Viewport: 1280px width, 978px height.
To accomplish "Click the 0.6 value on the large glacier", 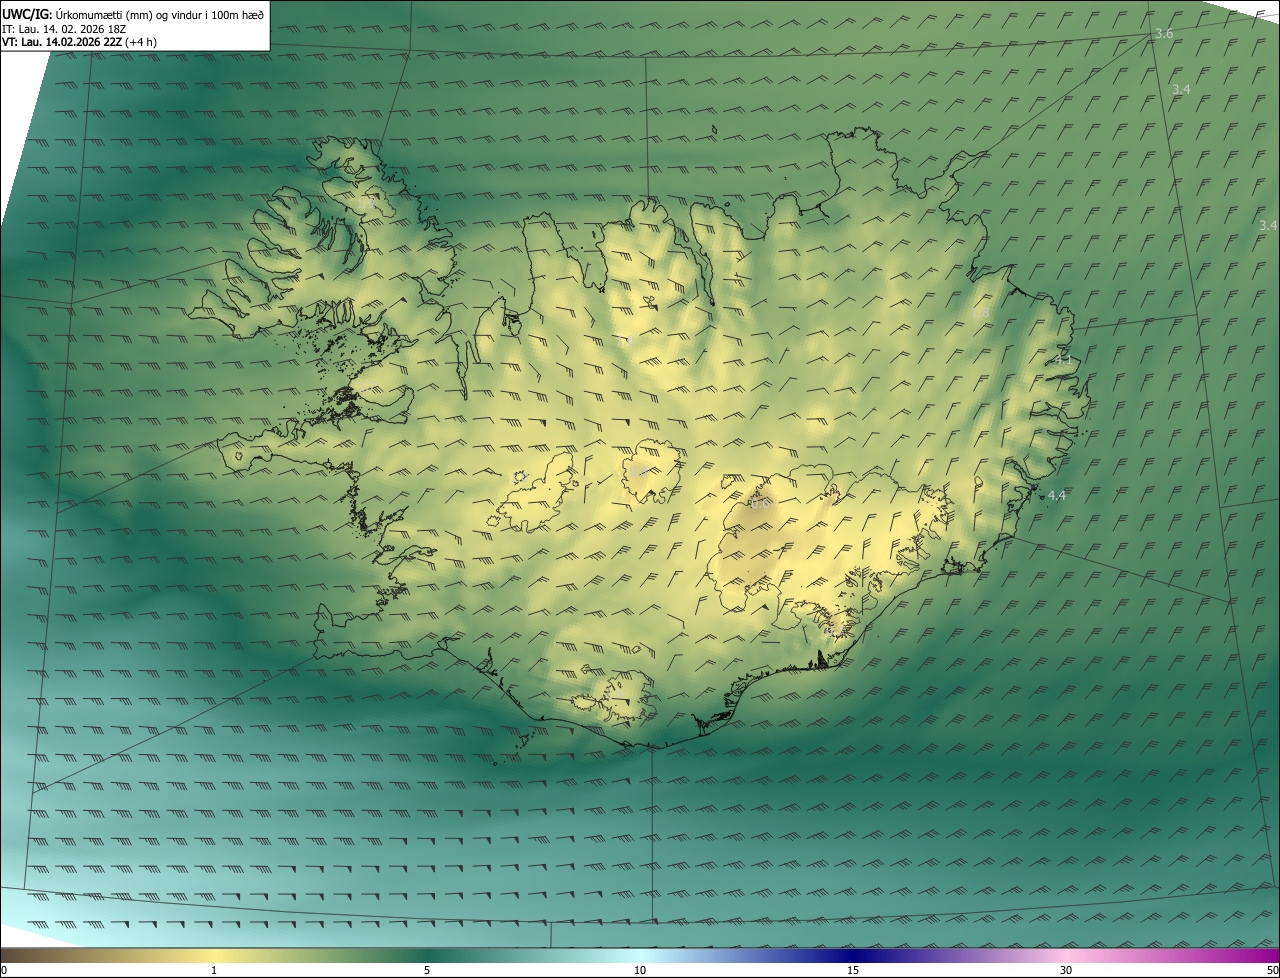I will pyautogui.click(x=760, y=503).
